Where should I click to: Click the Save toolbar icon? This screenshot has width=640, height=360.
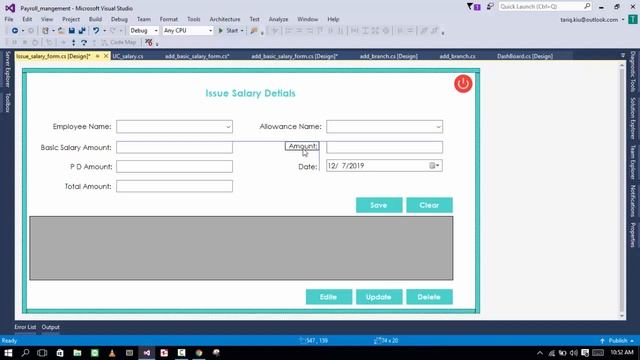pyautogui.click(x=71, y=31)
